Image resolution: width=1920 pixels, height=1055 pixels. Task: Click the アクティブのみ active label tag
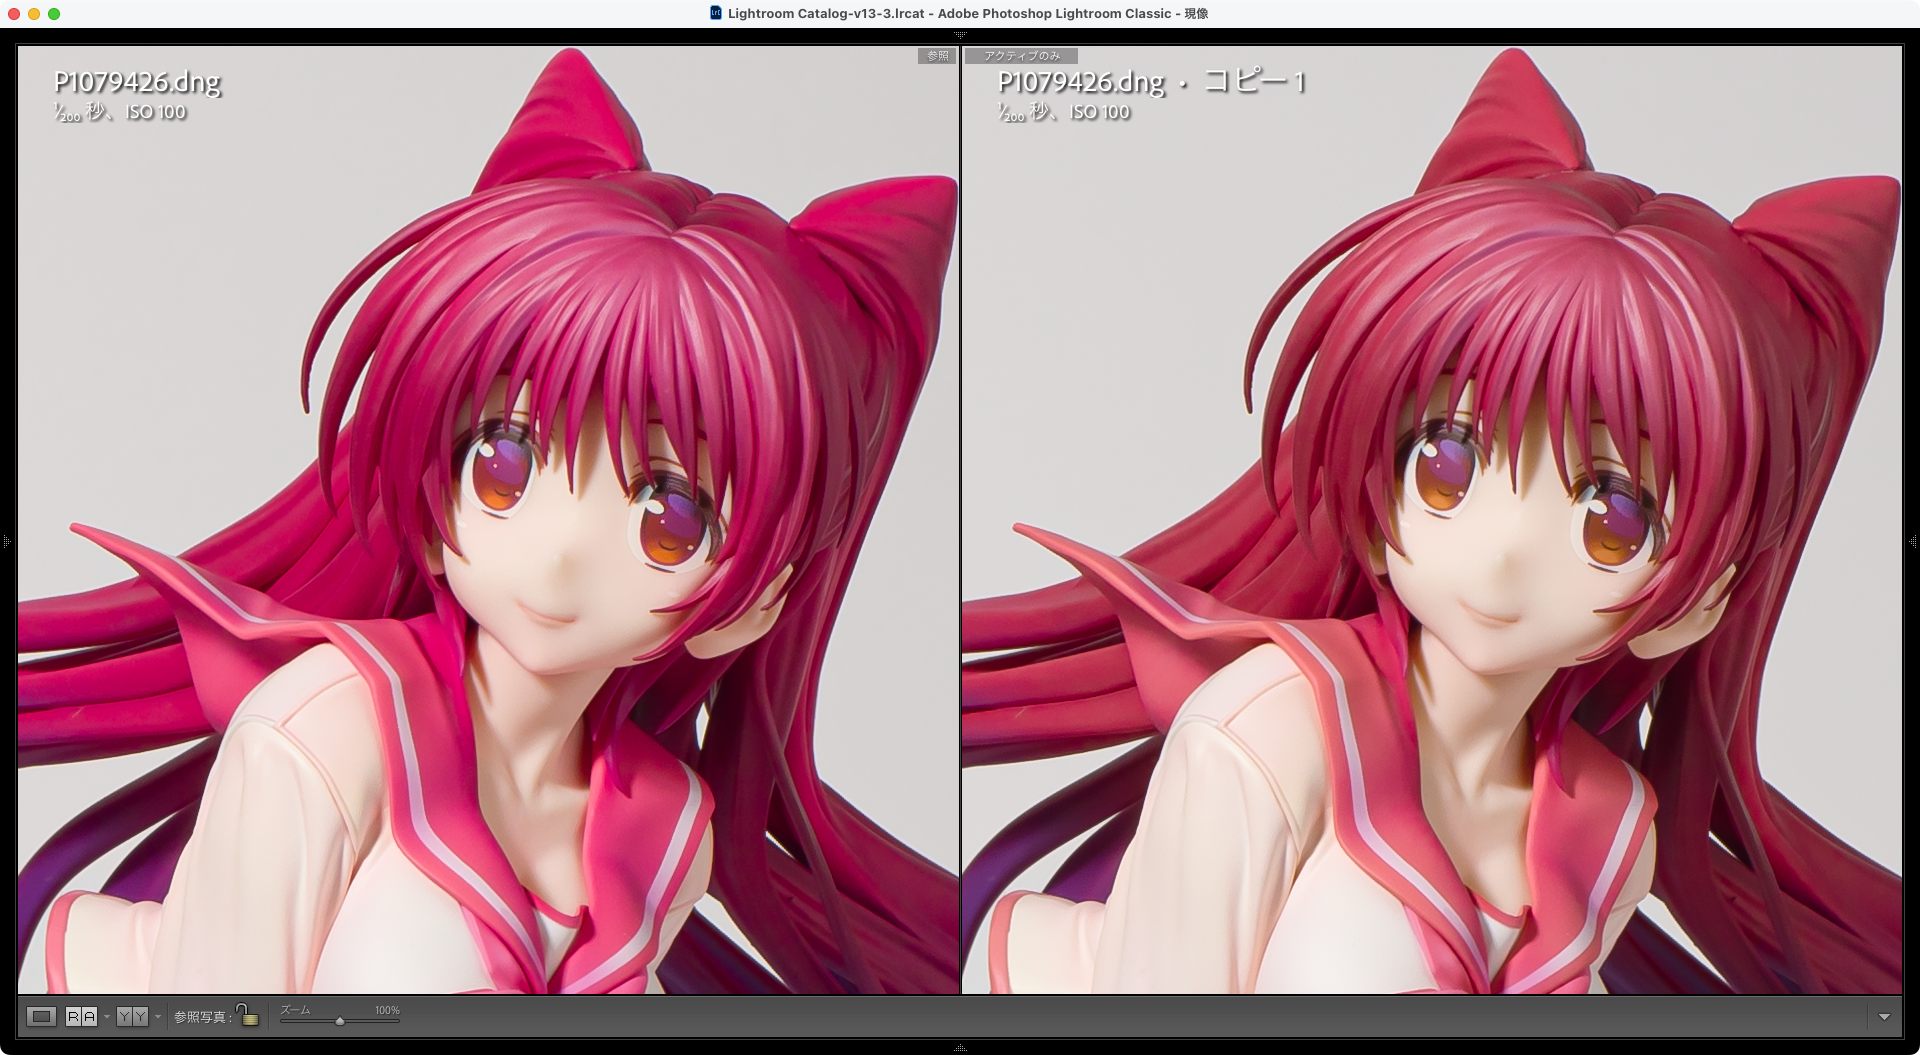(x=1021, y=56)
